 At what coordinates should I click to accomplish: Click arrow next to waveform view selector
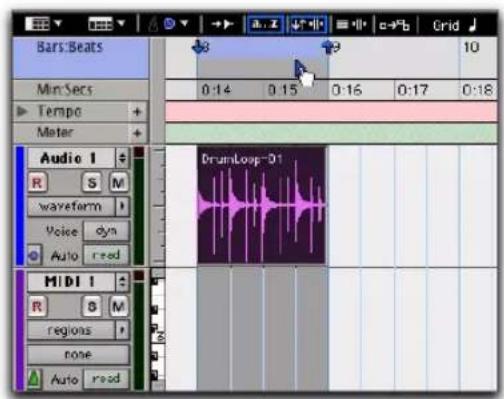[122, 206]
